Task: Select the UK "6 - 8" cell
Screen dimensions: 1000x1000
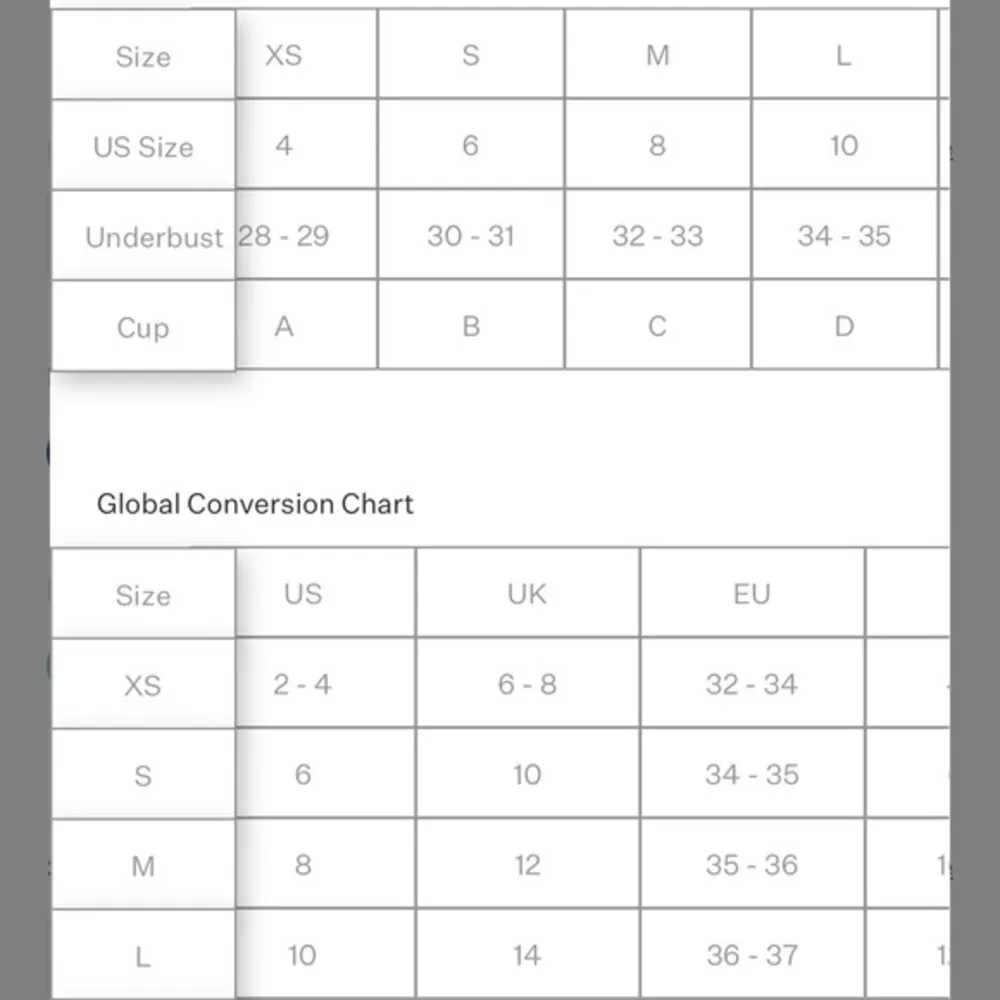Action: [x=527, y=684]
